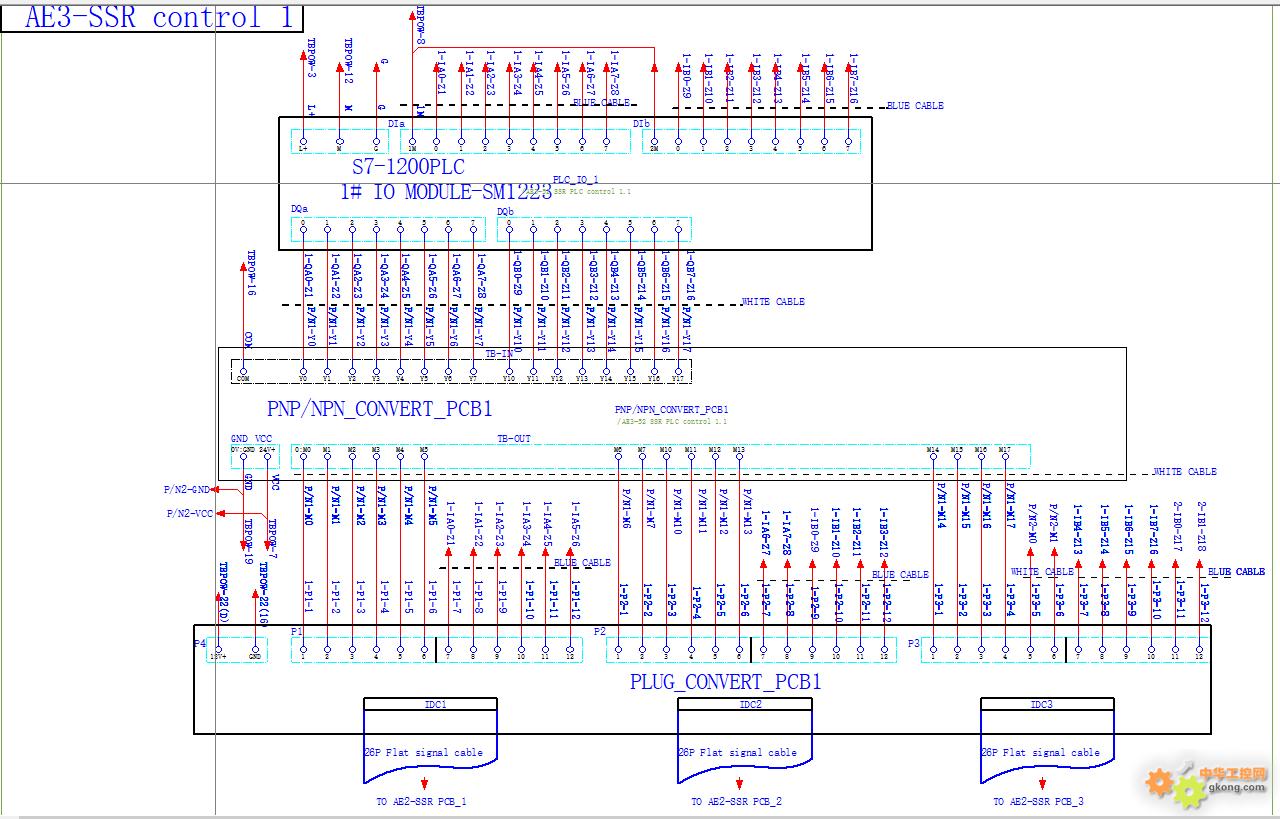This screenshot has width=1280, height=819.
Task: Select the '1-P2-1' wire label
Action: coord(624,599)
